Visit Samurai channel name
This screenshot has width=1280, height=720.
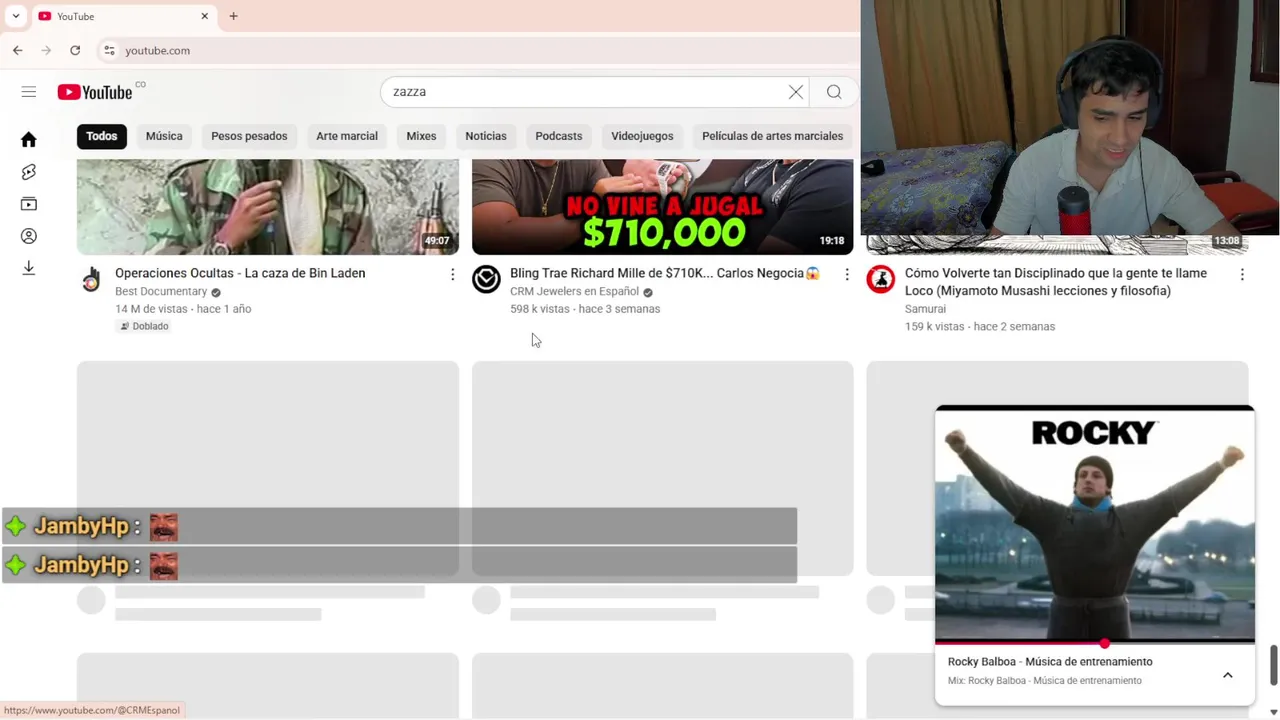pos(925,309)
